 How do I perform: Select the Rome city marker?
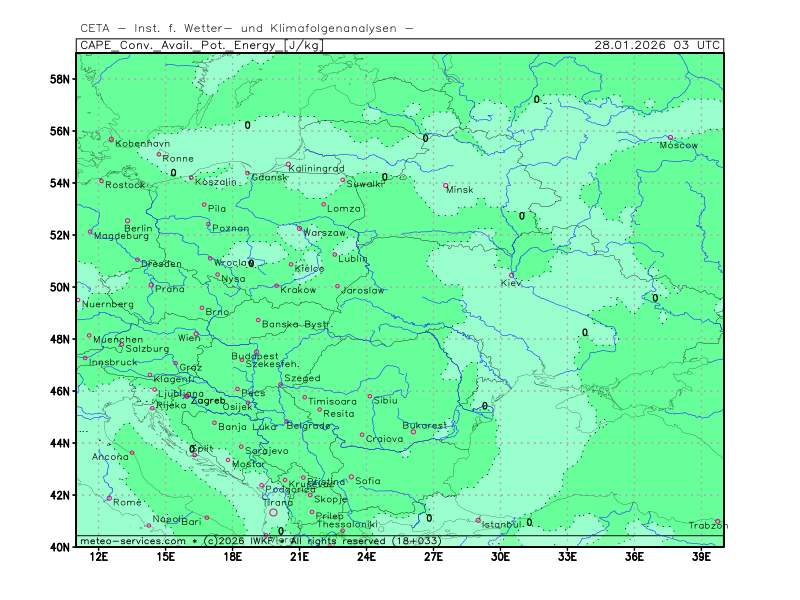110,497
